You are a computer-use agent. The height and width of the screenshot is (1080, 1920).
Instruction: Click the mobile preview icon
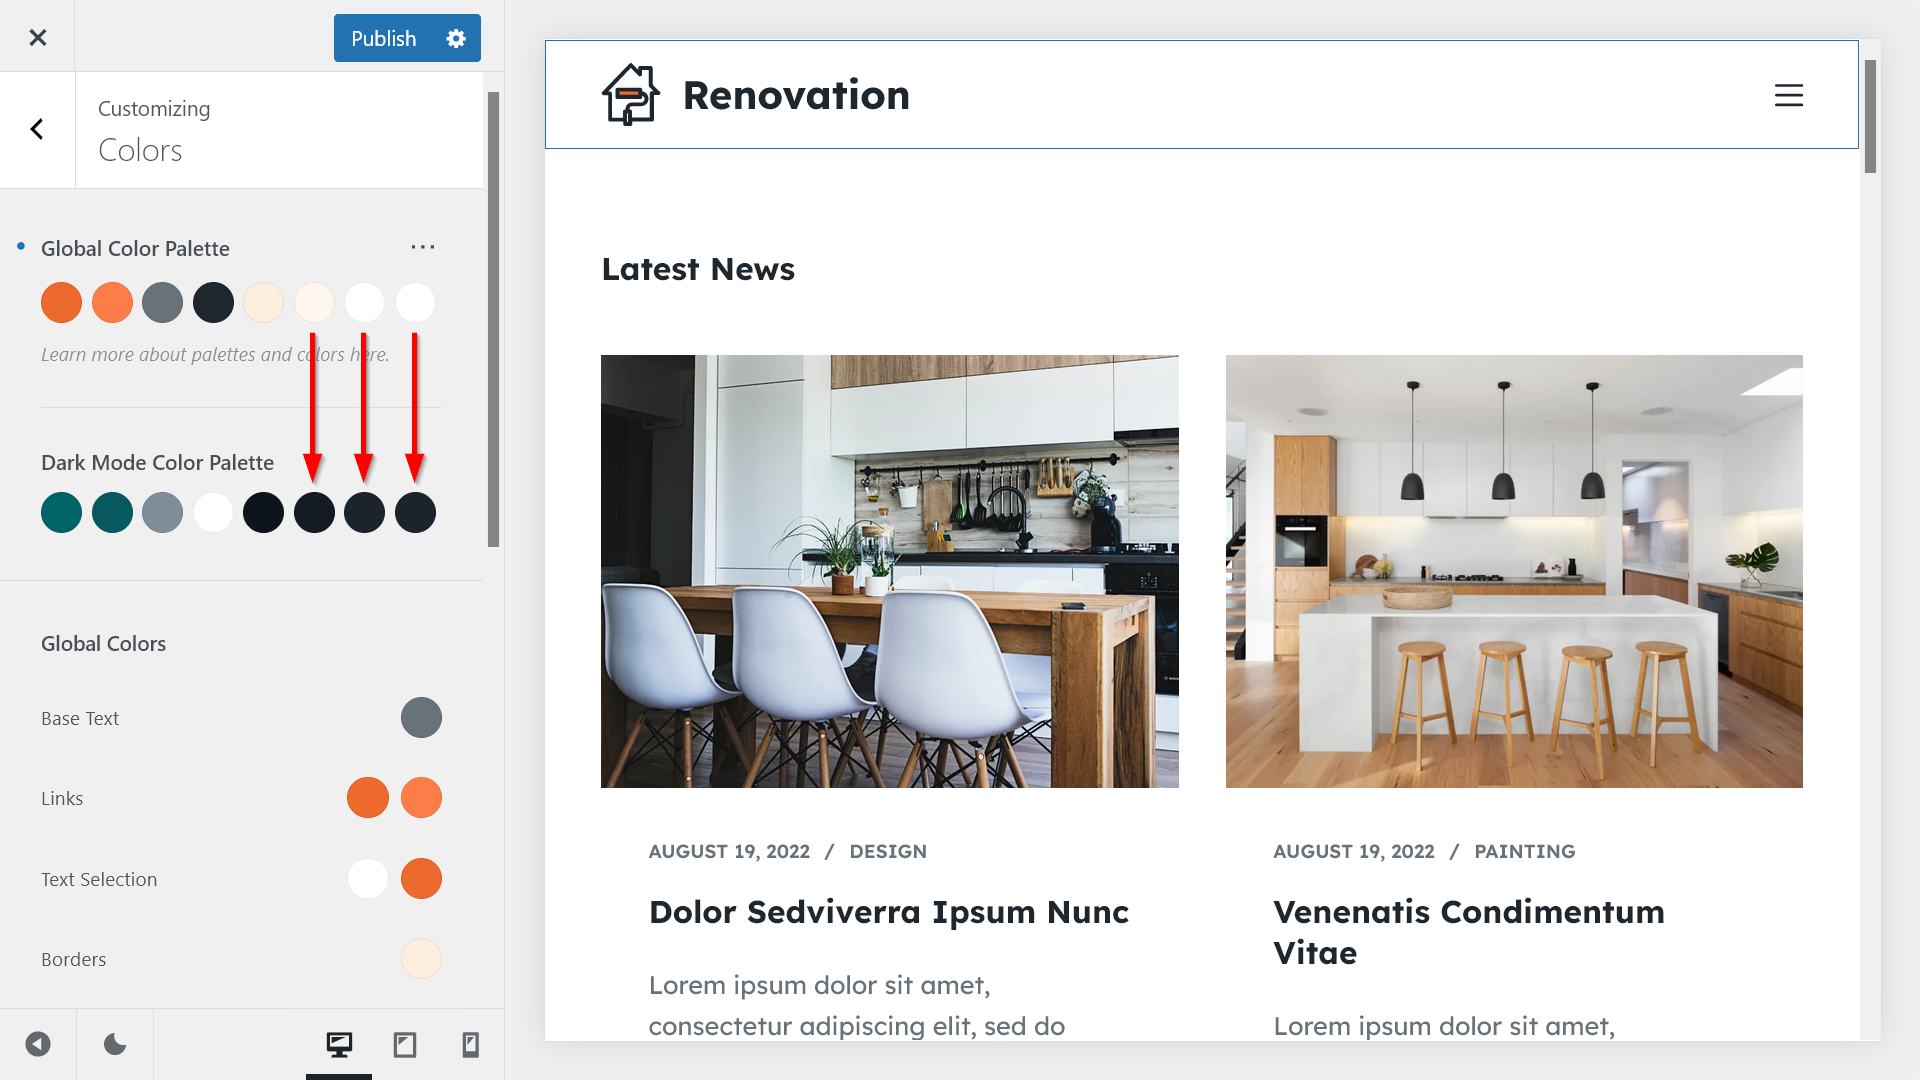click(x=471, y=1044)
